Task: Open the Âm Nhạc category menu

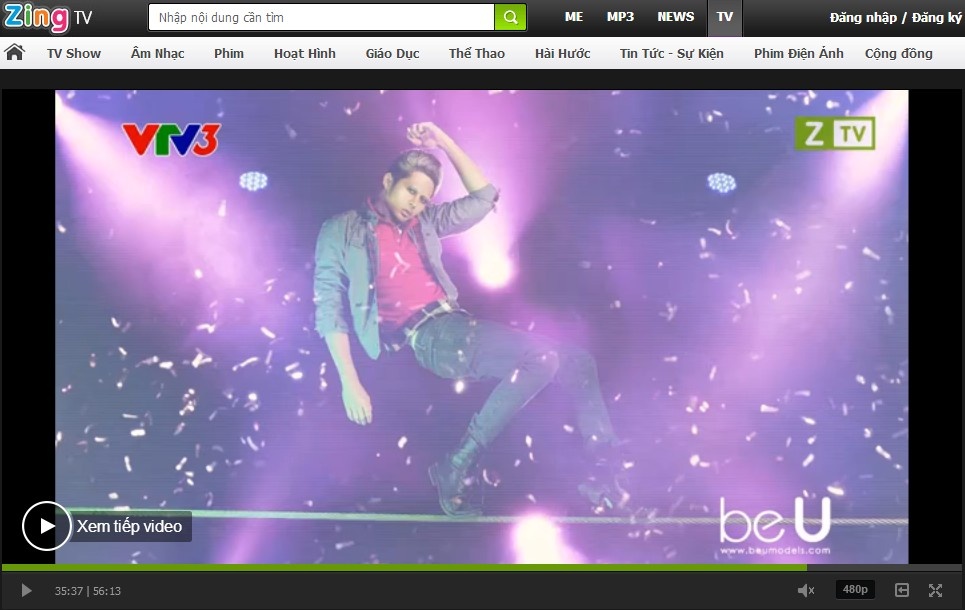Action: click(x=157, y=54)
